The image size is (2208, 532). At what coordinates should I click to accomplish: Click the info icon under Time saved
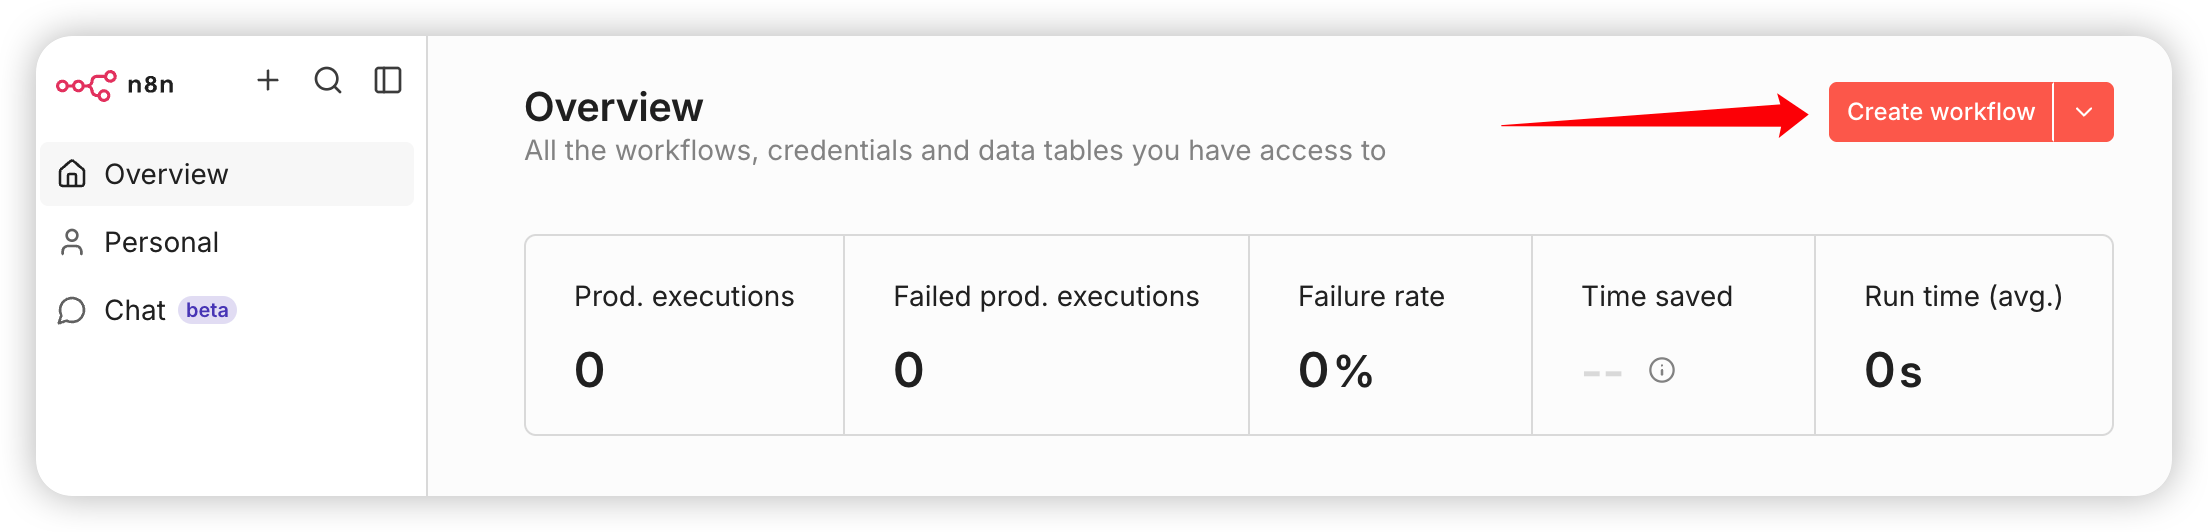(x=1662, y=370)
